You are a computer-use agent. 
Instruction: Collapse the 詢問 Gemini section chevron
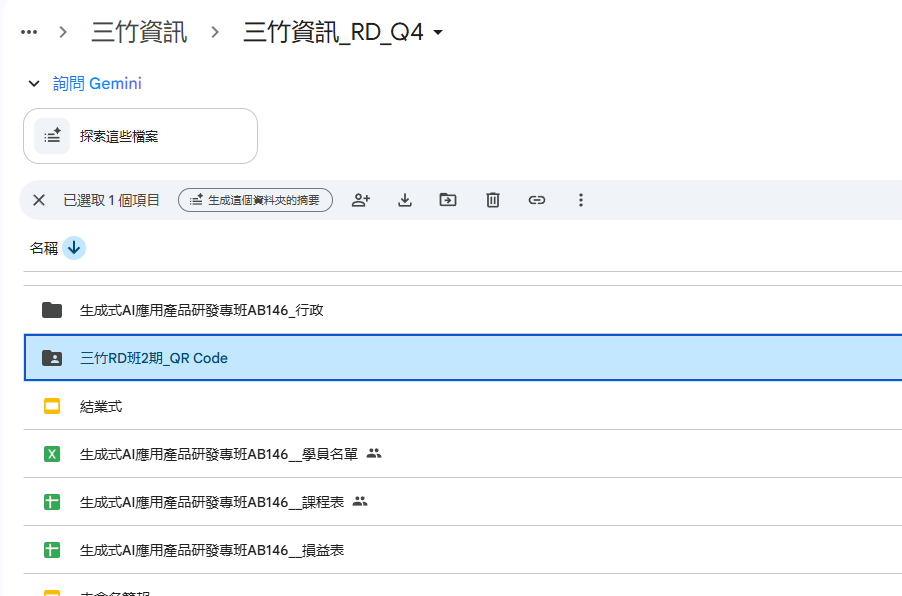tap(34, 84)
